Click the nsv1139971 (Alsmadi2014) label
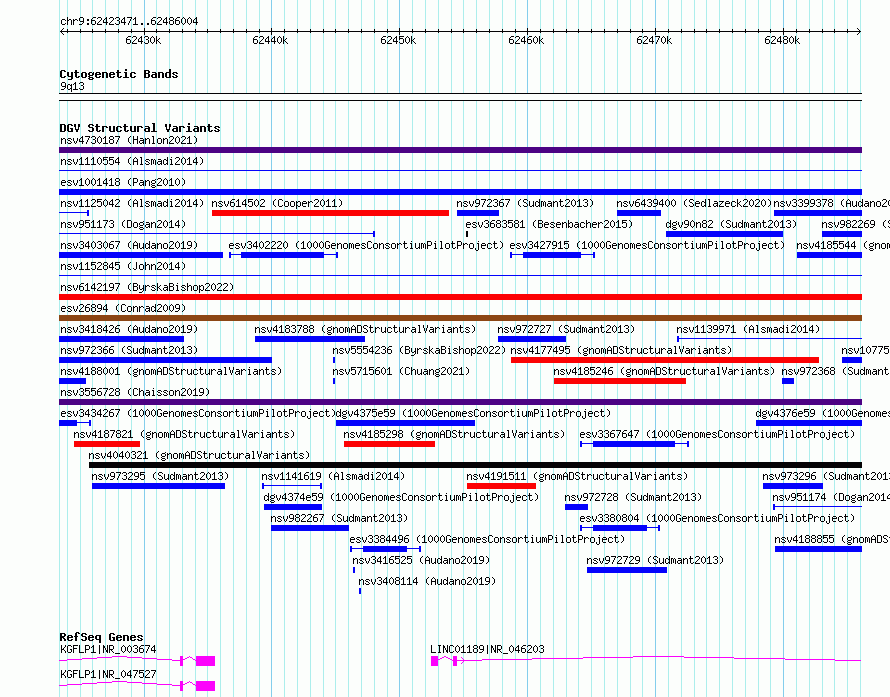The image size is (890, 697). click(x=748, y=329)
